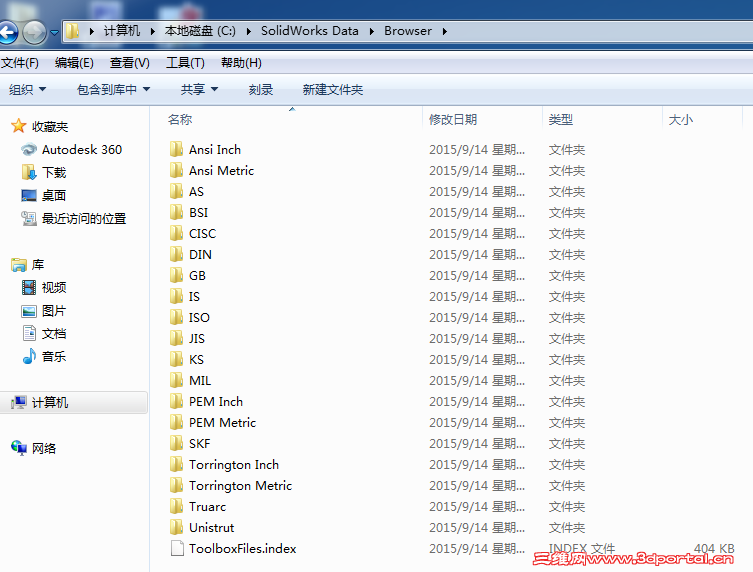Click the folder icon in address bar
Viewport: 753px width, 572px height.
73,31
